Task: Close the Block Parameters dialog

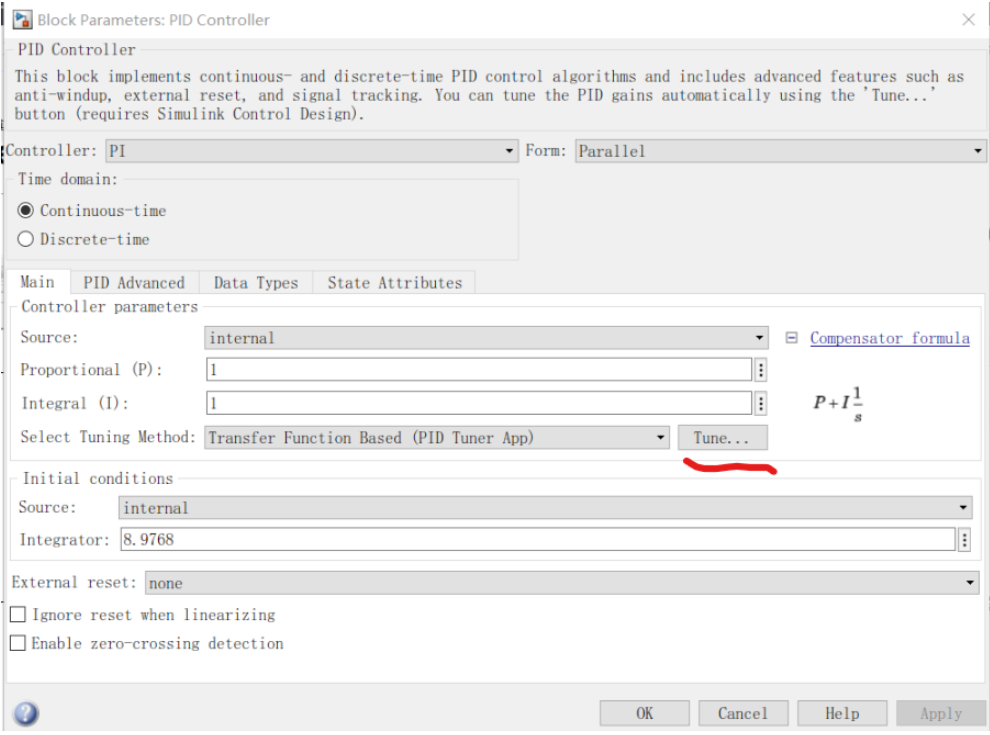Action: pos(969,20)
